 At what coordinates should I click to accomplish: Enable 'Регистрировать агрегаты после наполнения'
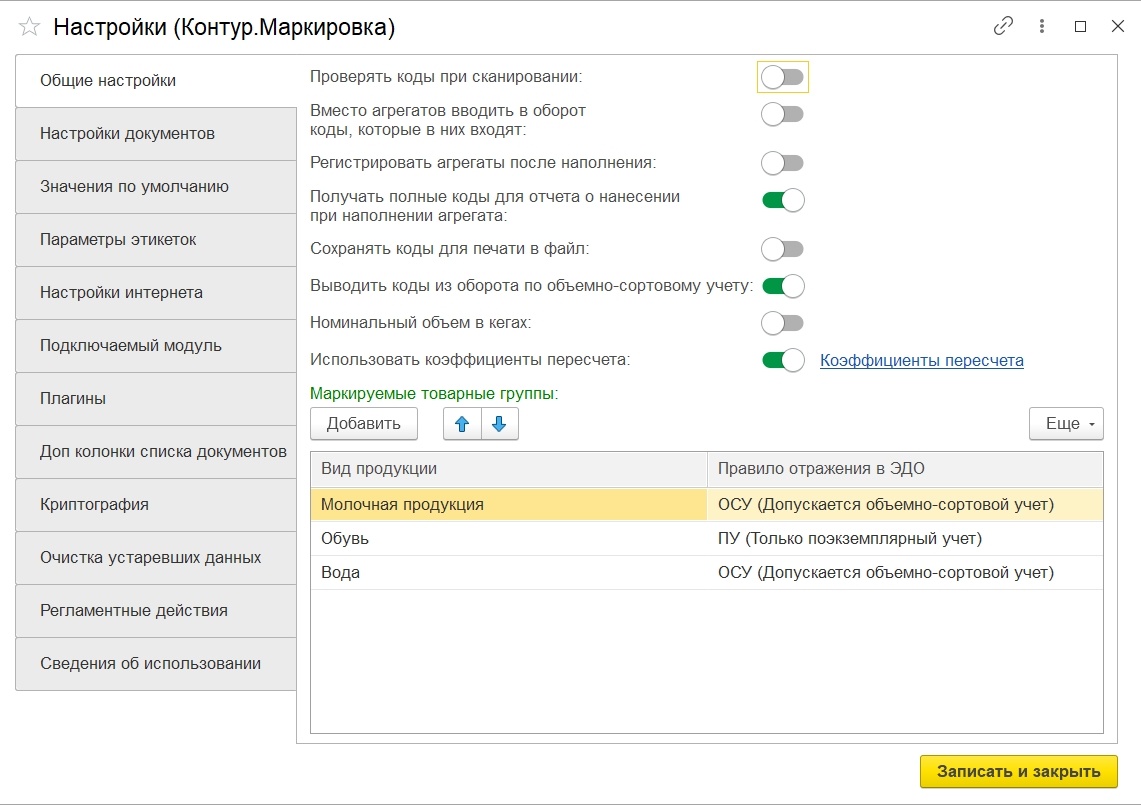pyautogui.click(x=783, y=163)
